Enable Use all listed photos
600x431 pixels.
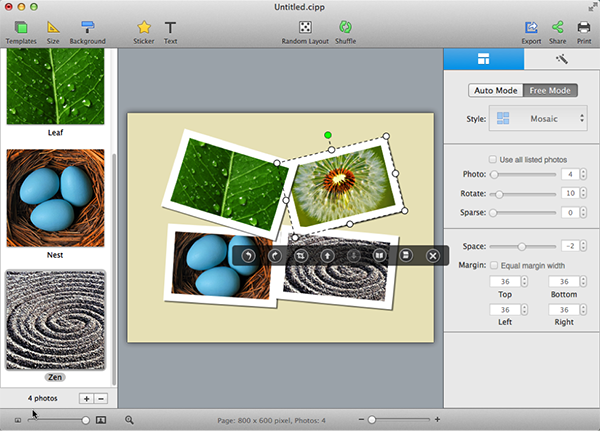491,159
